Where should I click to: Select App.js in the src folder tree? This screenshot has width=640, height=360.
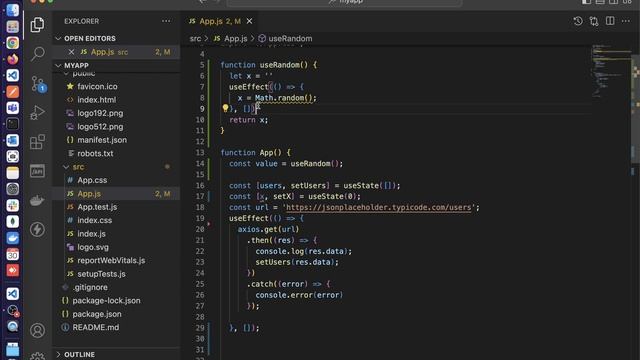[x=89, y=193]
